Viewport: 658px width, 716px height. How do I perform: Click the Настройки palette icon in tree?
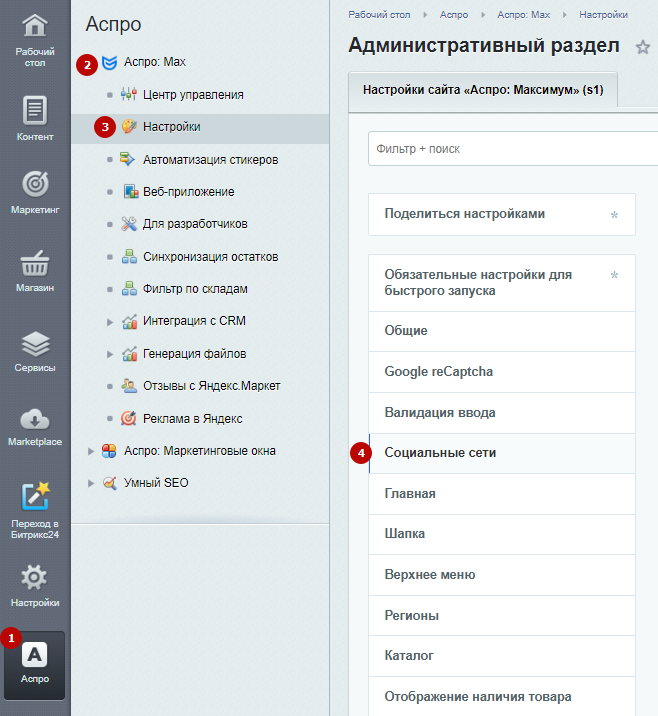[x=129, y=126]
